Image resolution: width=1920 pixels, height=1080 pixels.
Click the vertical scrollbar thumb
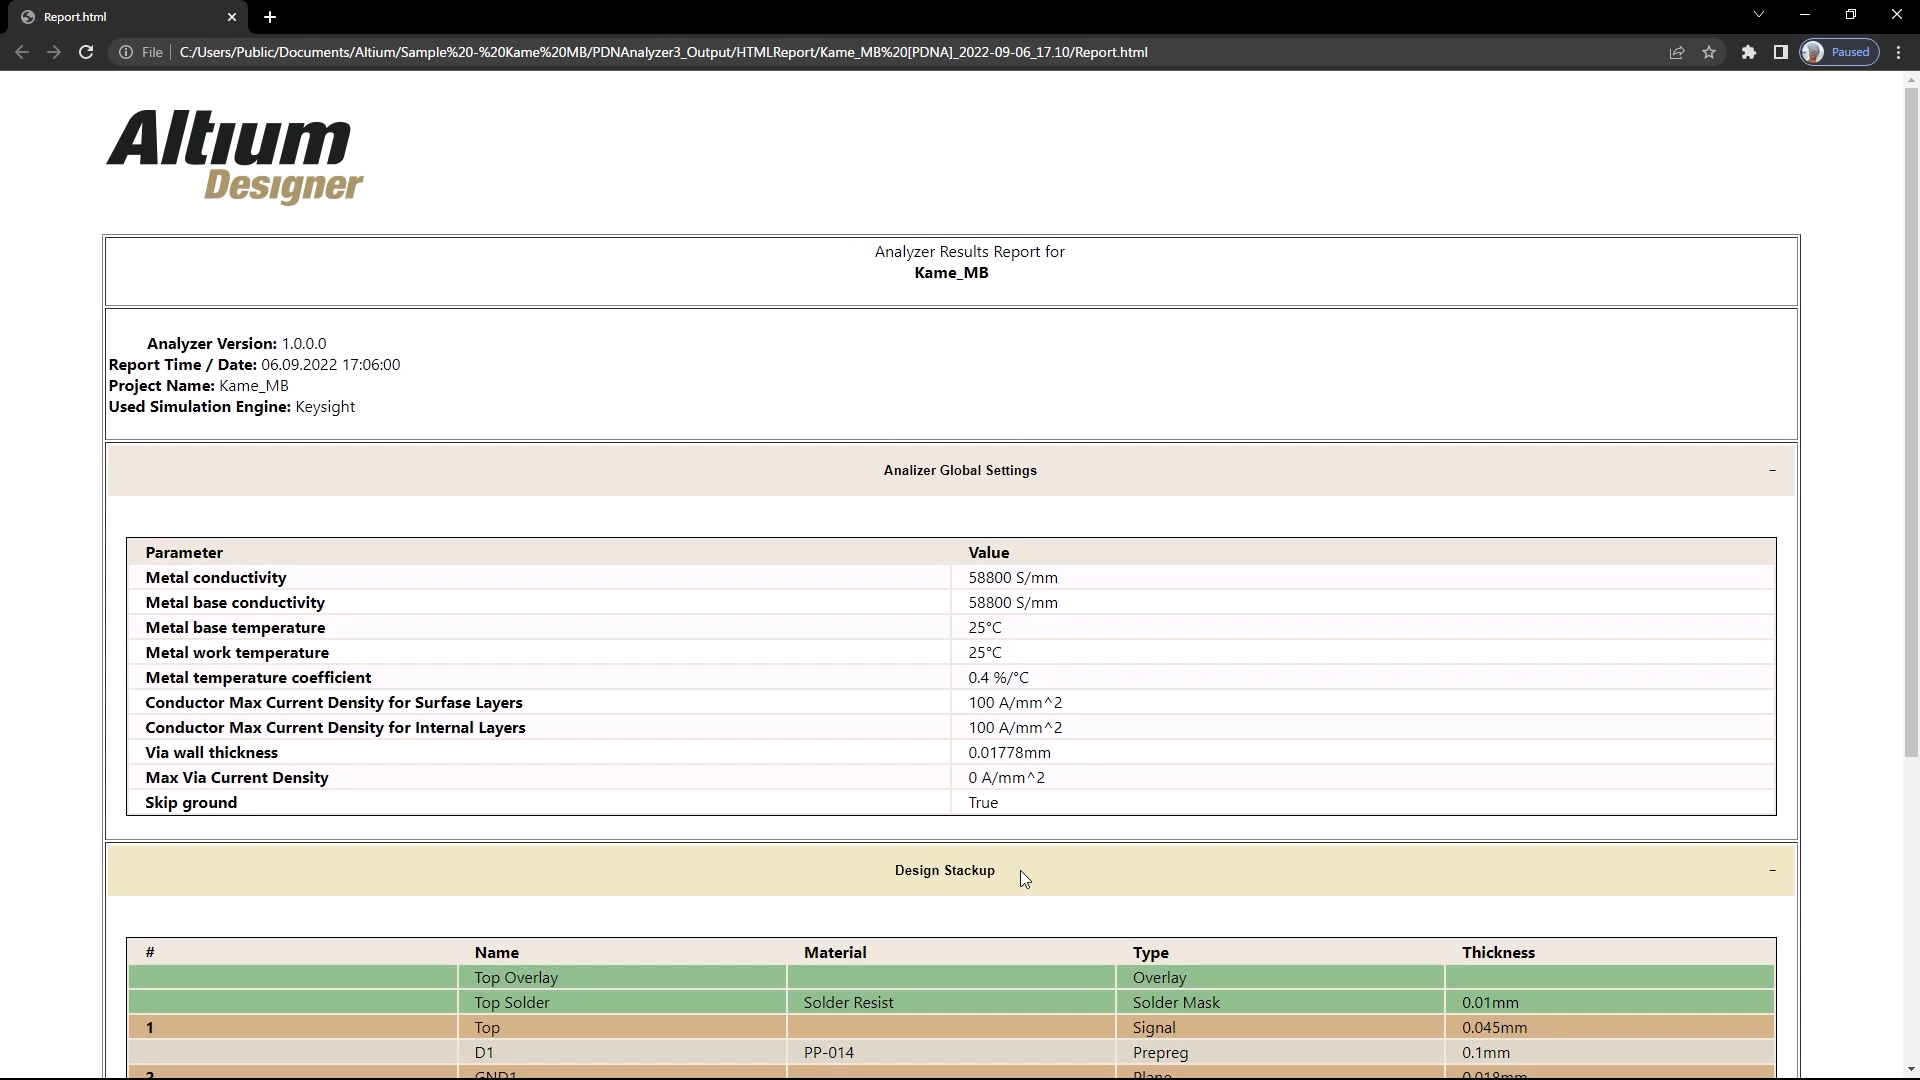point(1911,422)
